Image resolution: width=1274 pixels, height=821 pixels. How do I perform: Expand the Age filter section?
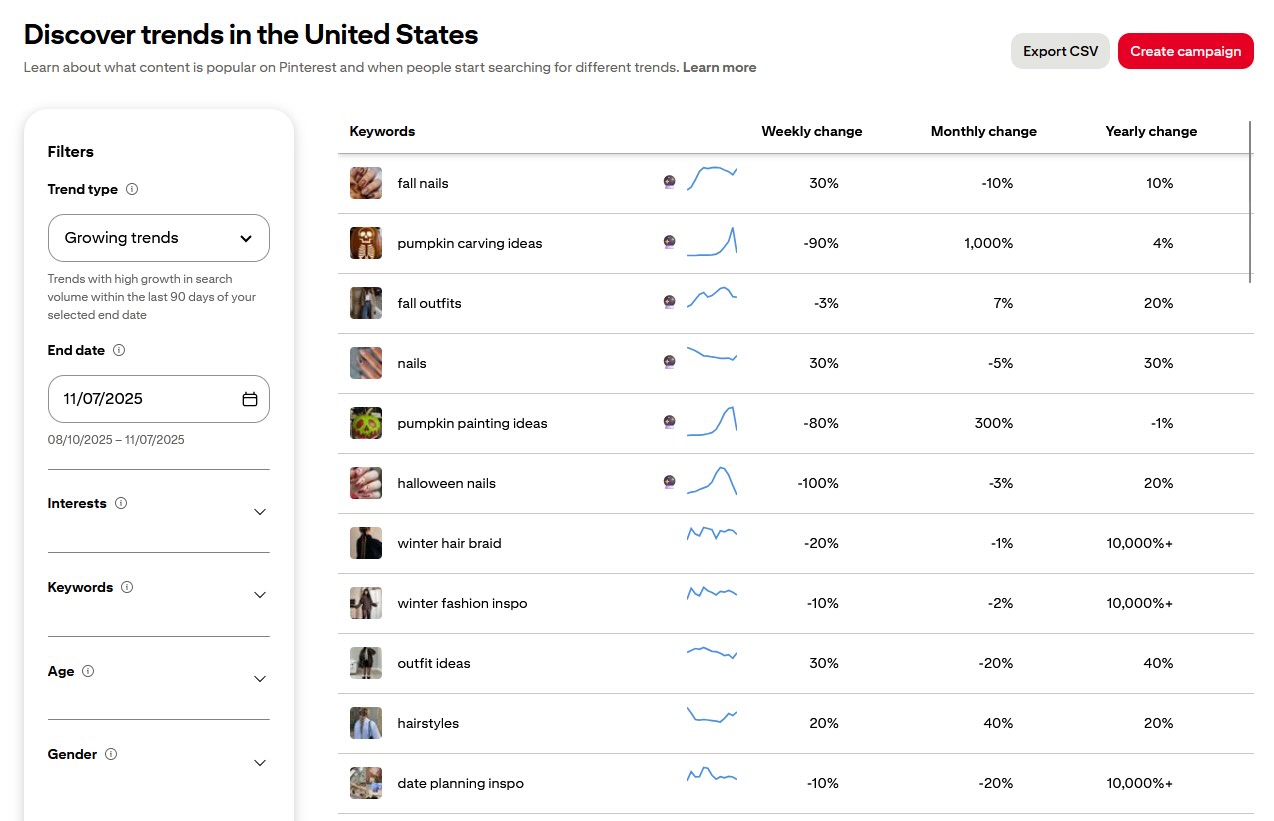pyautogui.click(x=260, y=679)
